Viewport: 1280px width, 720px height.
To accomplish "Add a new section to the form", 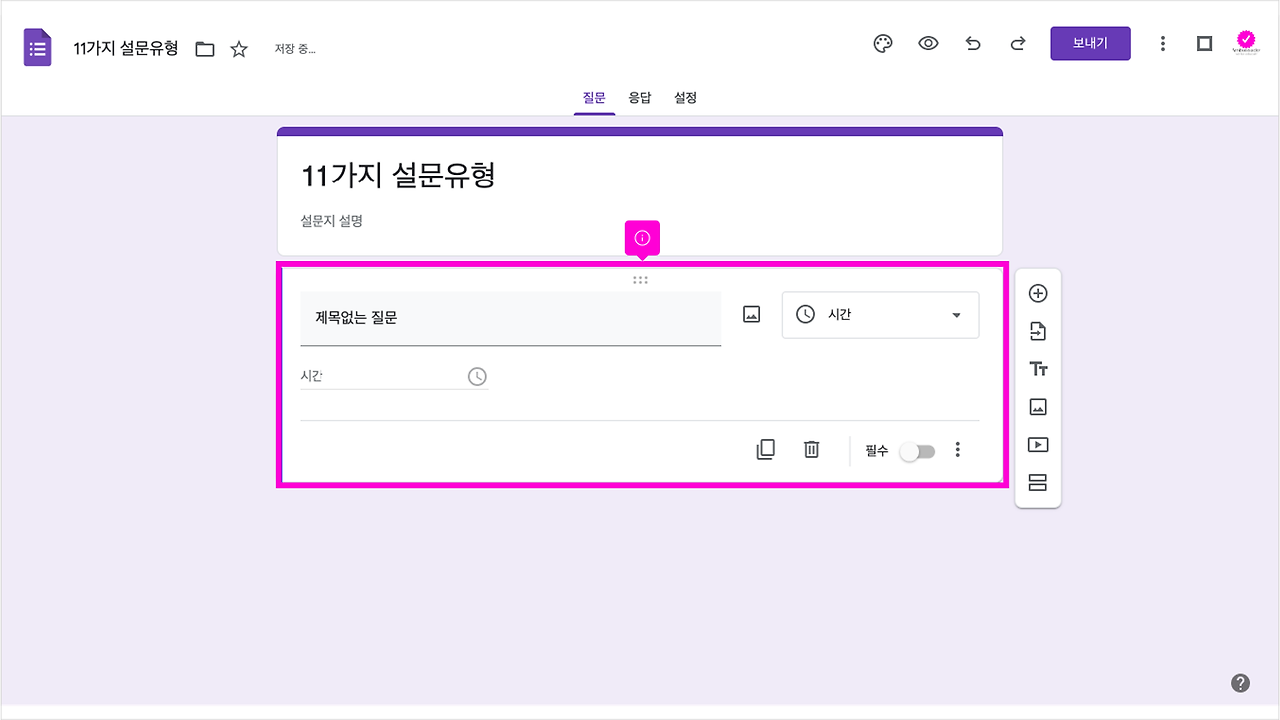I will click(1038, 482).
